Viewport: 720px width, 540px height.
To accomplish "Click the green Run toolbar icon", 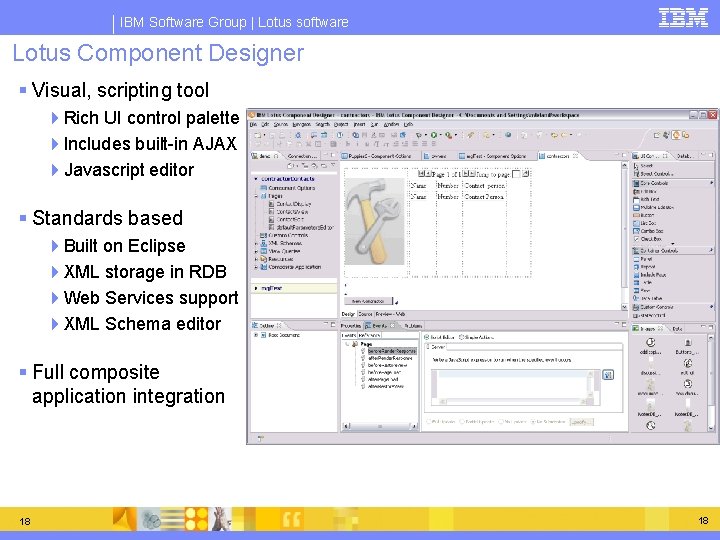I will 433,135.
